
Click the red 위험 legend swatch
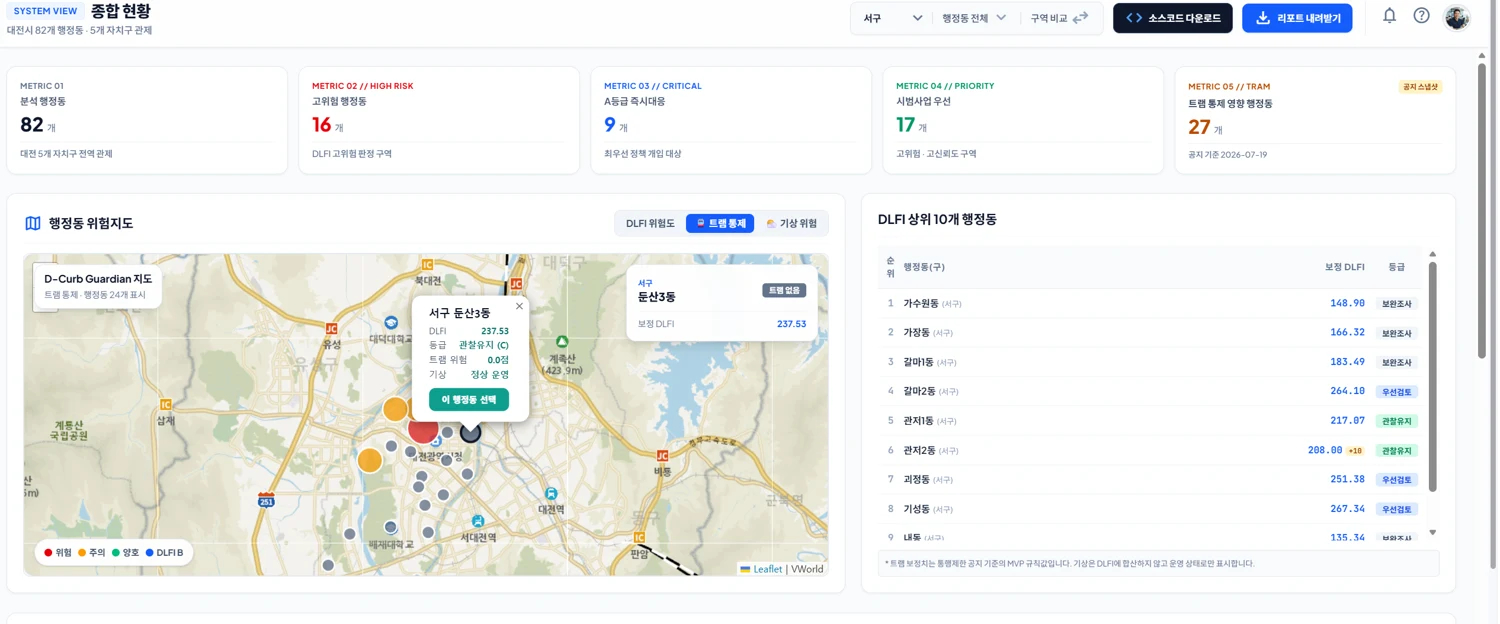point(48,552)
